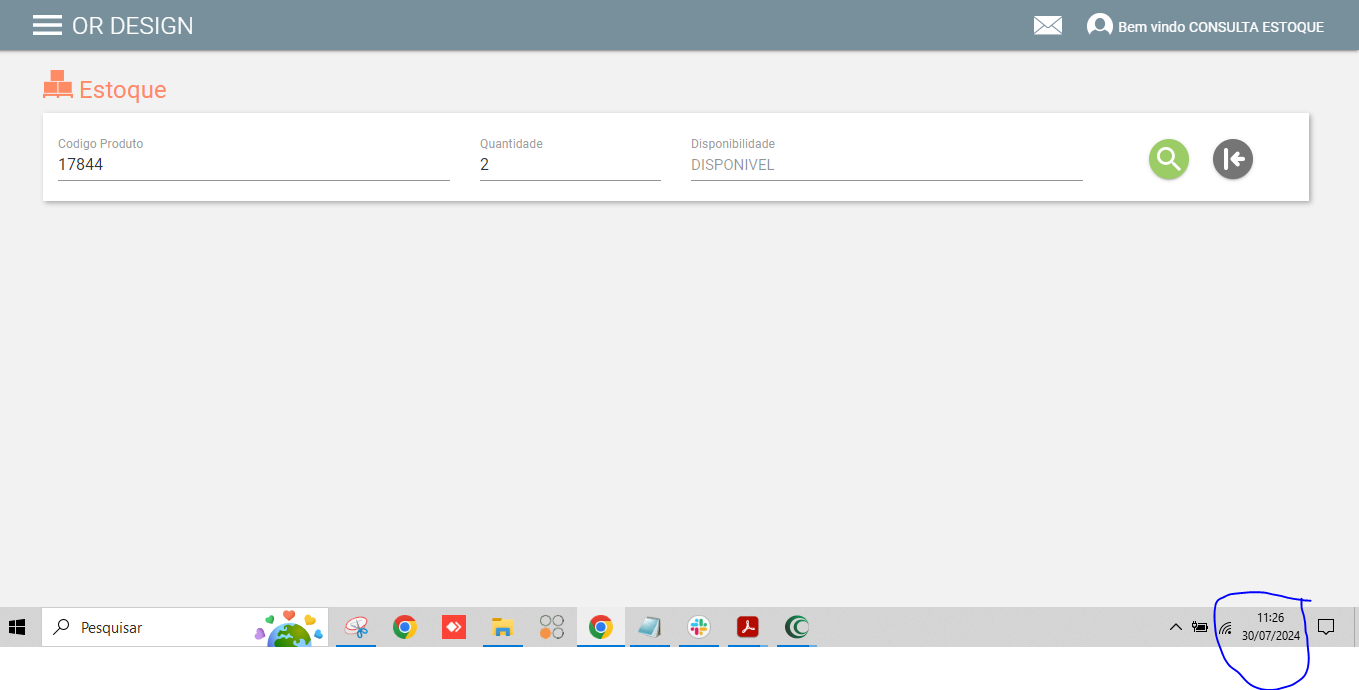This screenshot has width=1359, height=690.
Task: Expand hidden system tray icons chevron
Action: tap(1175, 627)
